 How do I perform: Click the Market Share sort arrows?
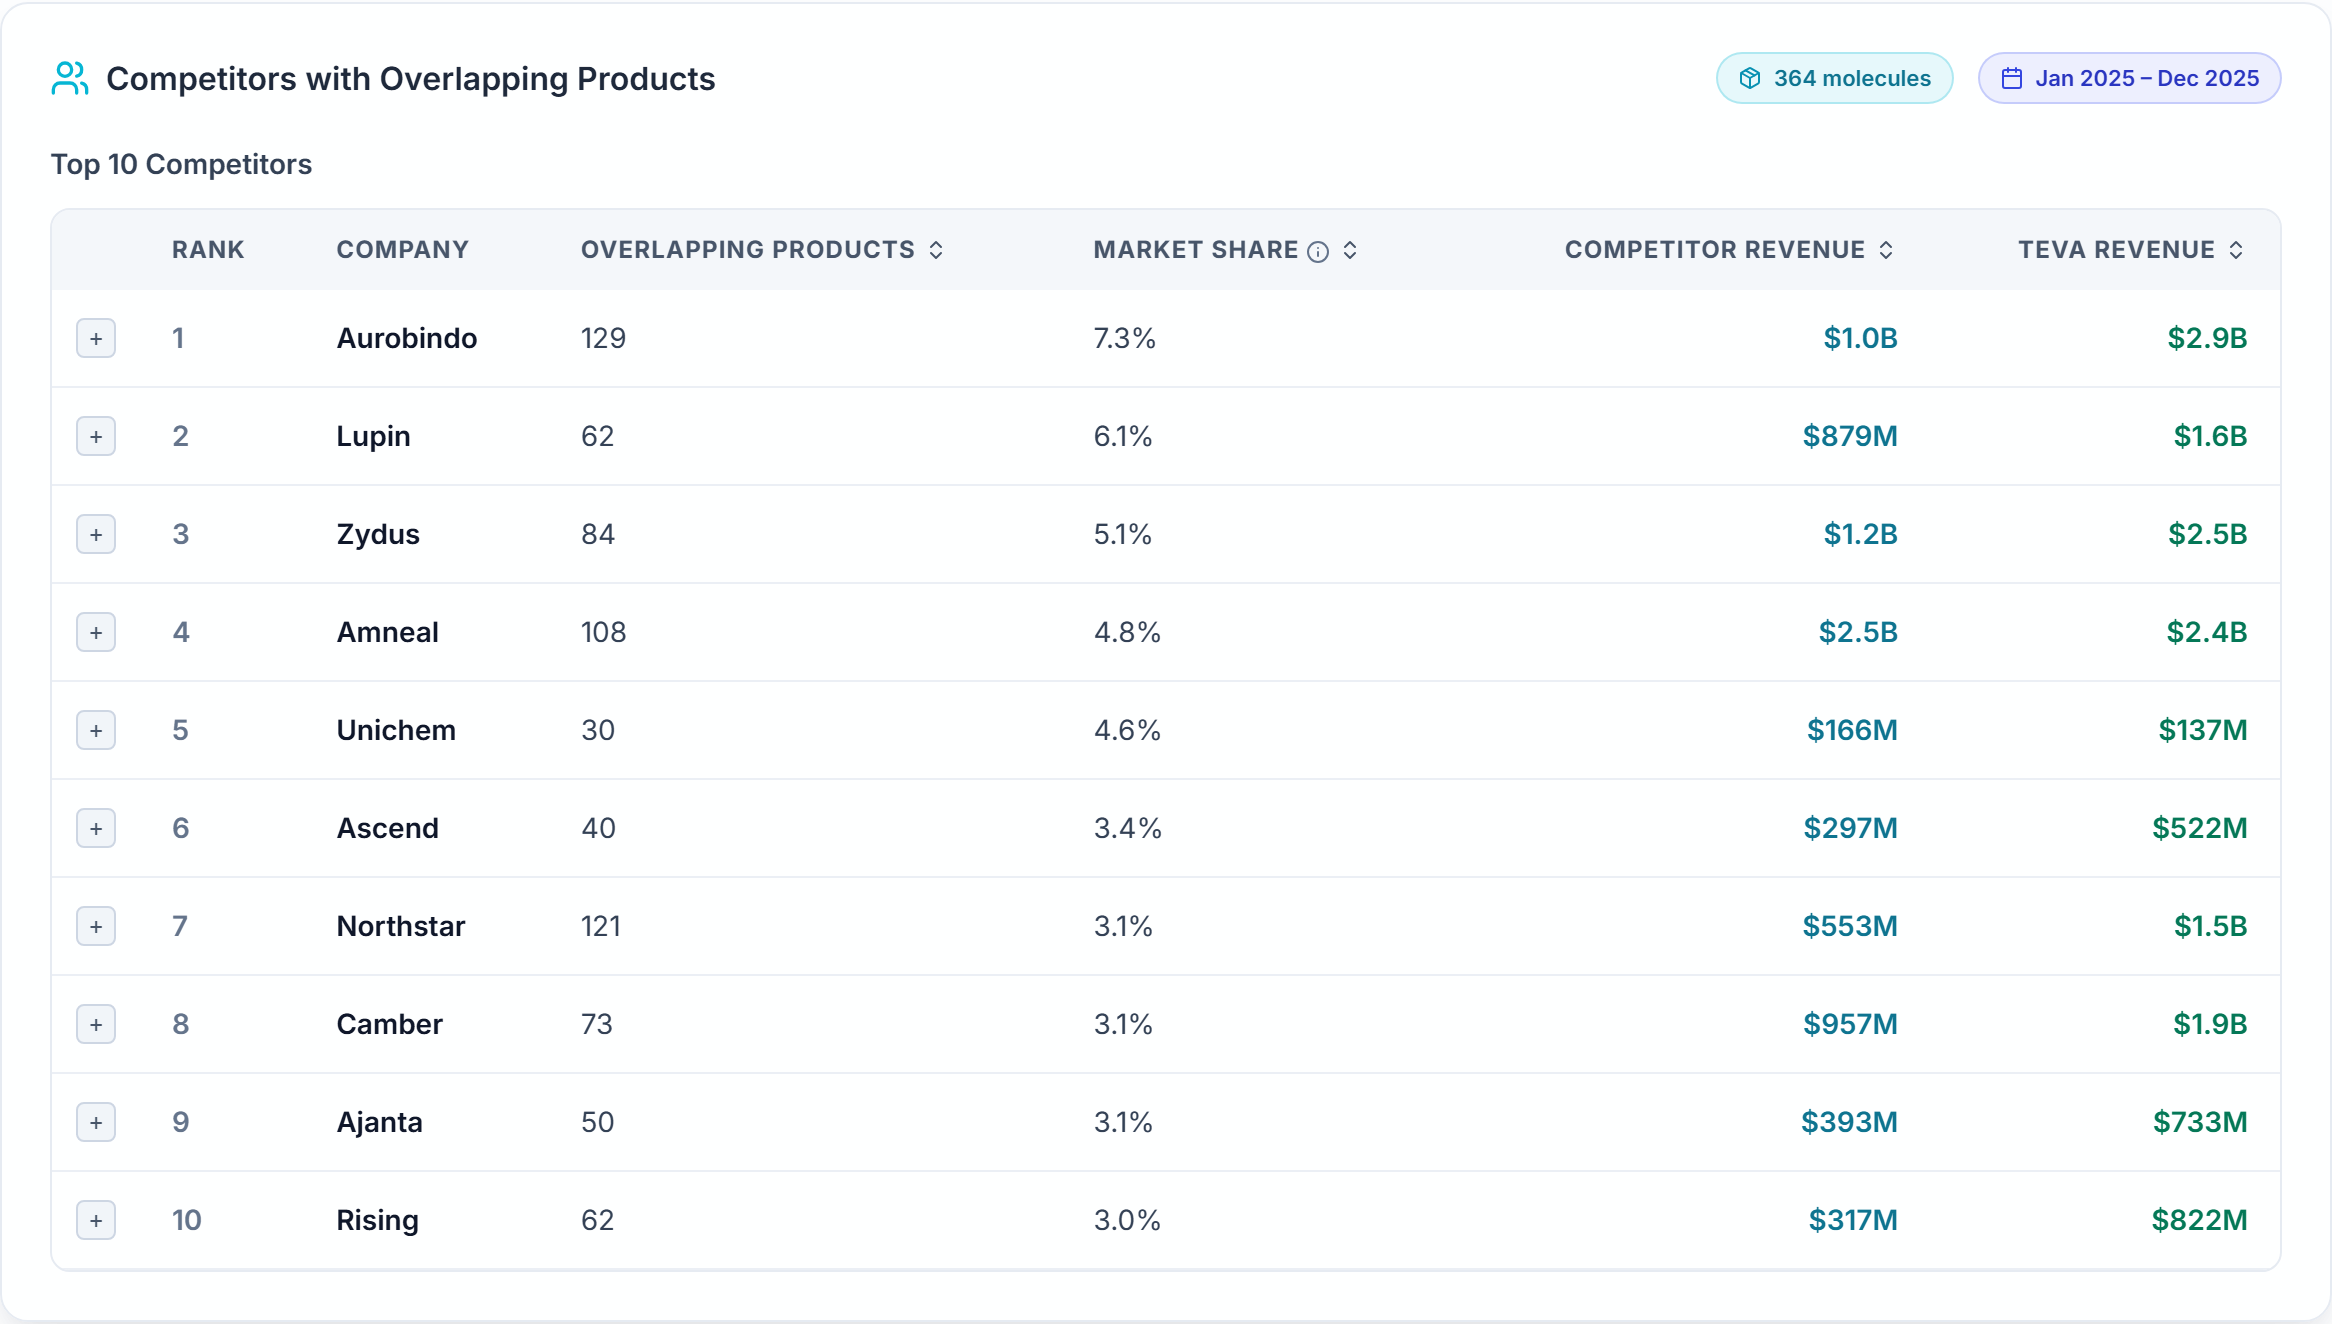1350,250
